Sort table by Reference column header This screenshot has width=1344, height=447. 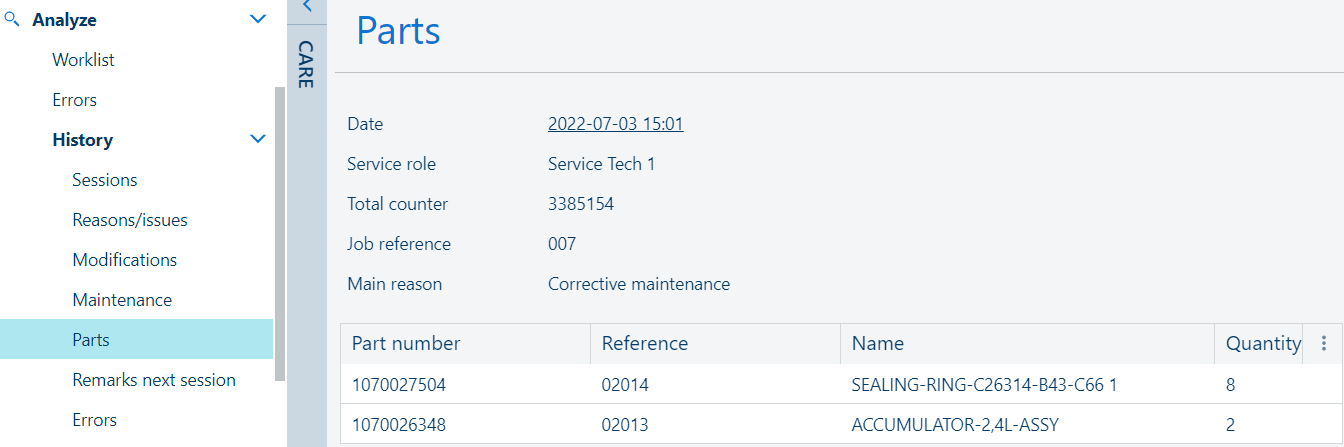(x=645, y=343)
